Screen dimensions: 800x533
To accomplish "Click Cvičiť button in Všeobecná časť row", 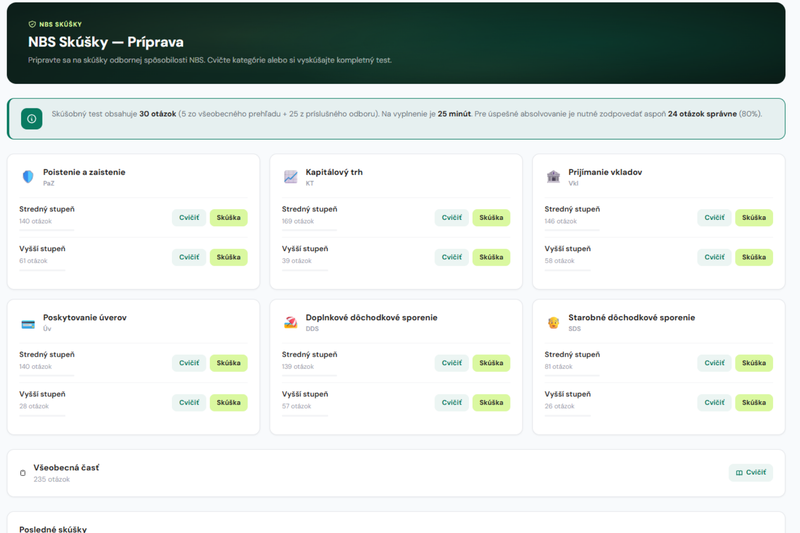I will (x=751, y=472).
